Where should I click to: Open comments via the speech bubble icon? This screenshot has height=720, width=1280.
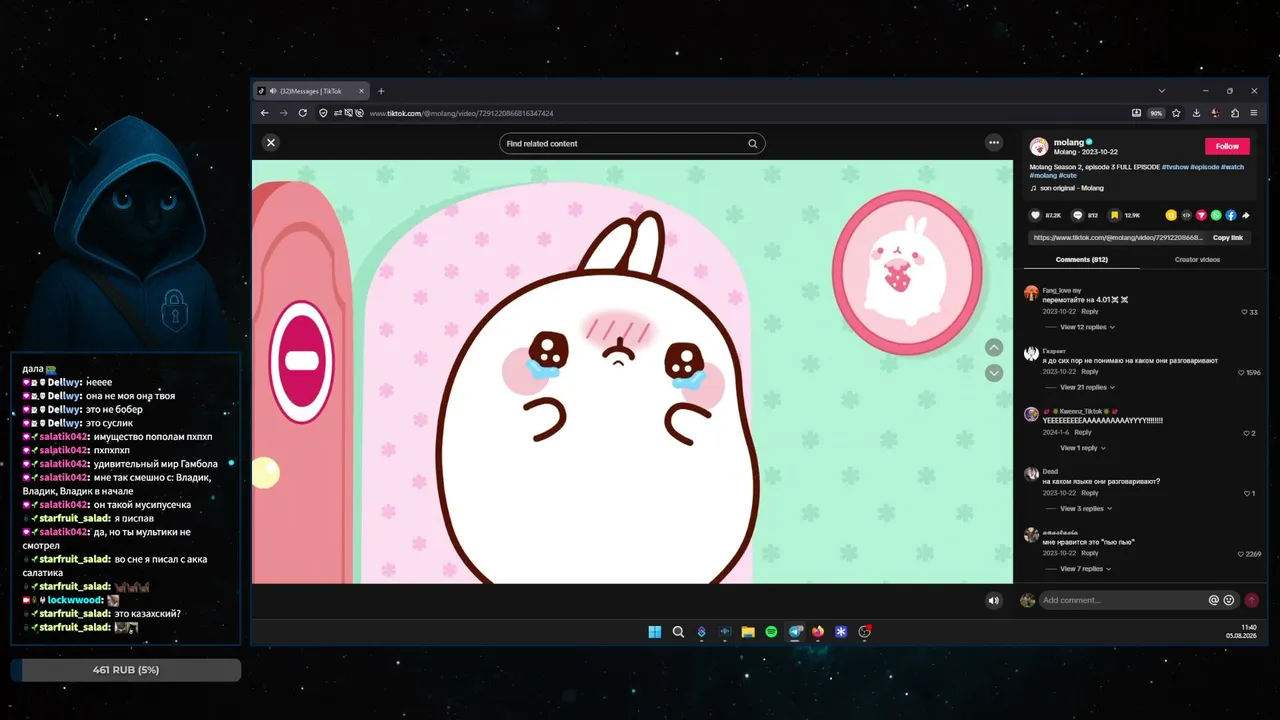(1077, 215)
